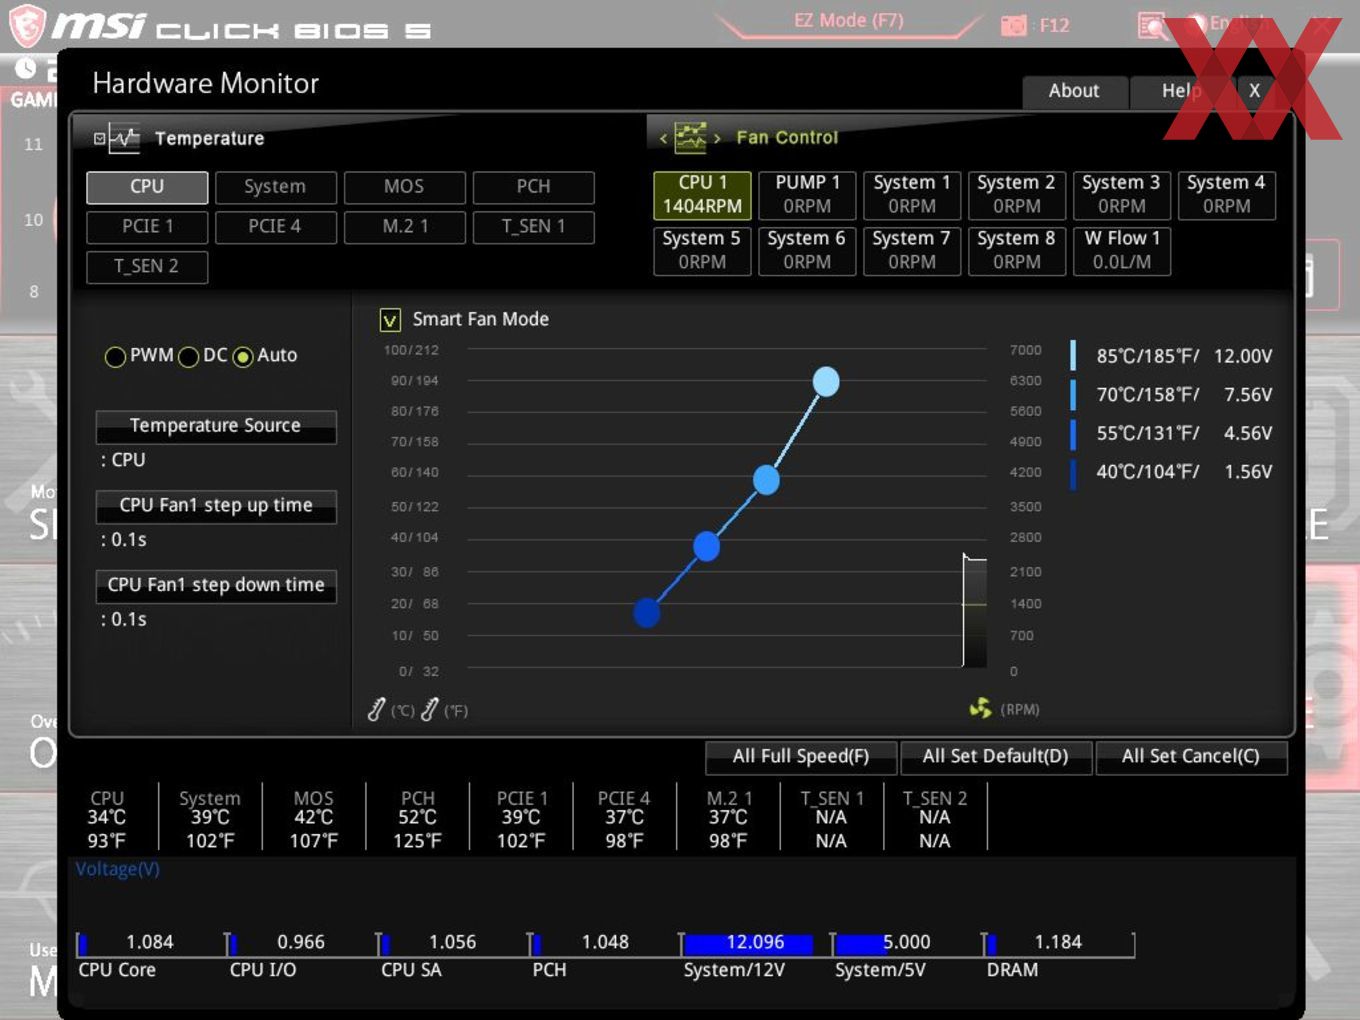Image resolution: width=1360 pixels, height=1020 pixels.
Task: Click the All Set Default(D) button
Action: pos(995,757)
